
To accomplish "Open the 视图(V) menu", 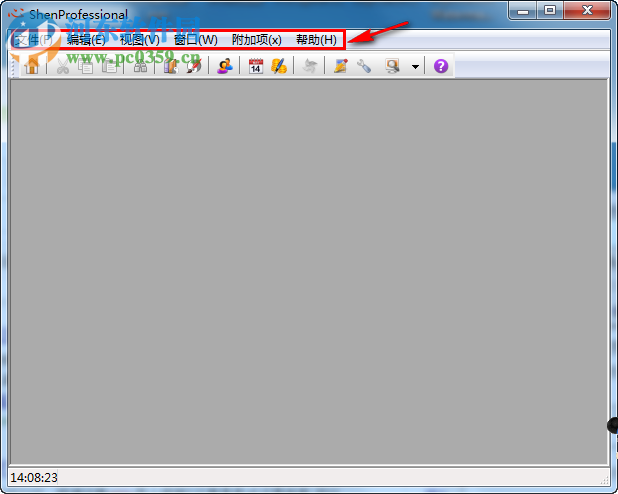I will click(140, 40).
